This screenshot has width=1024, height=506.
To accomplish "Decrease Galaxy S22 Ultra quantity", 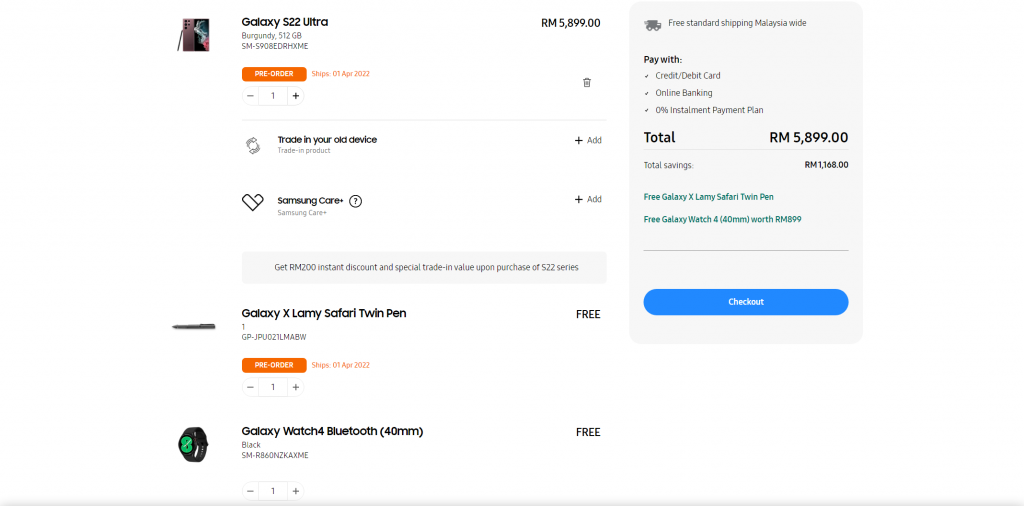I will [250, 96].
